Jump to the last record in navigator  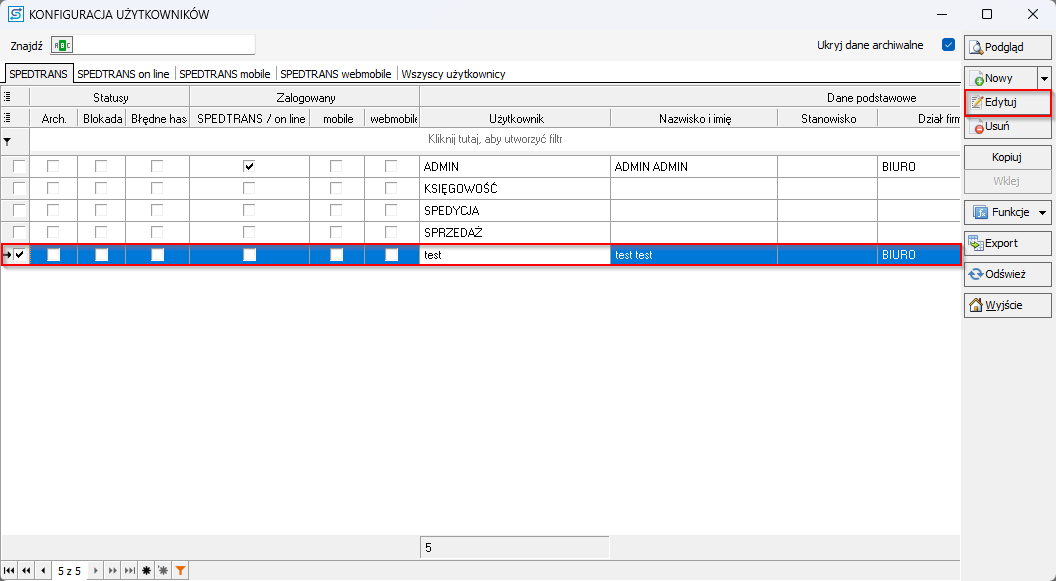(x=129, y=571)
